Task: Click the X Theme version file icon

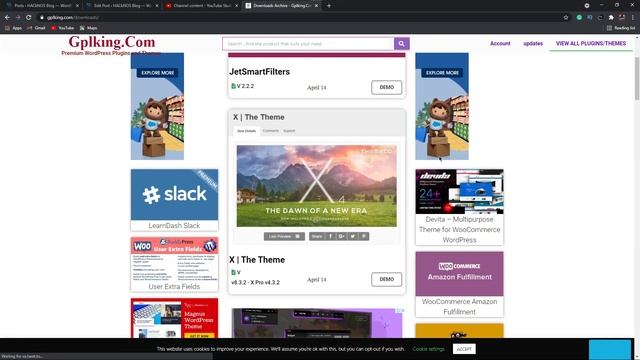Action: coord(233,272)
